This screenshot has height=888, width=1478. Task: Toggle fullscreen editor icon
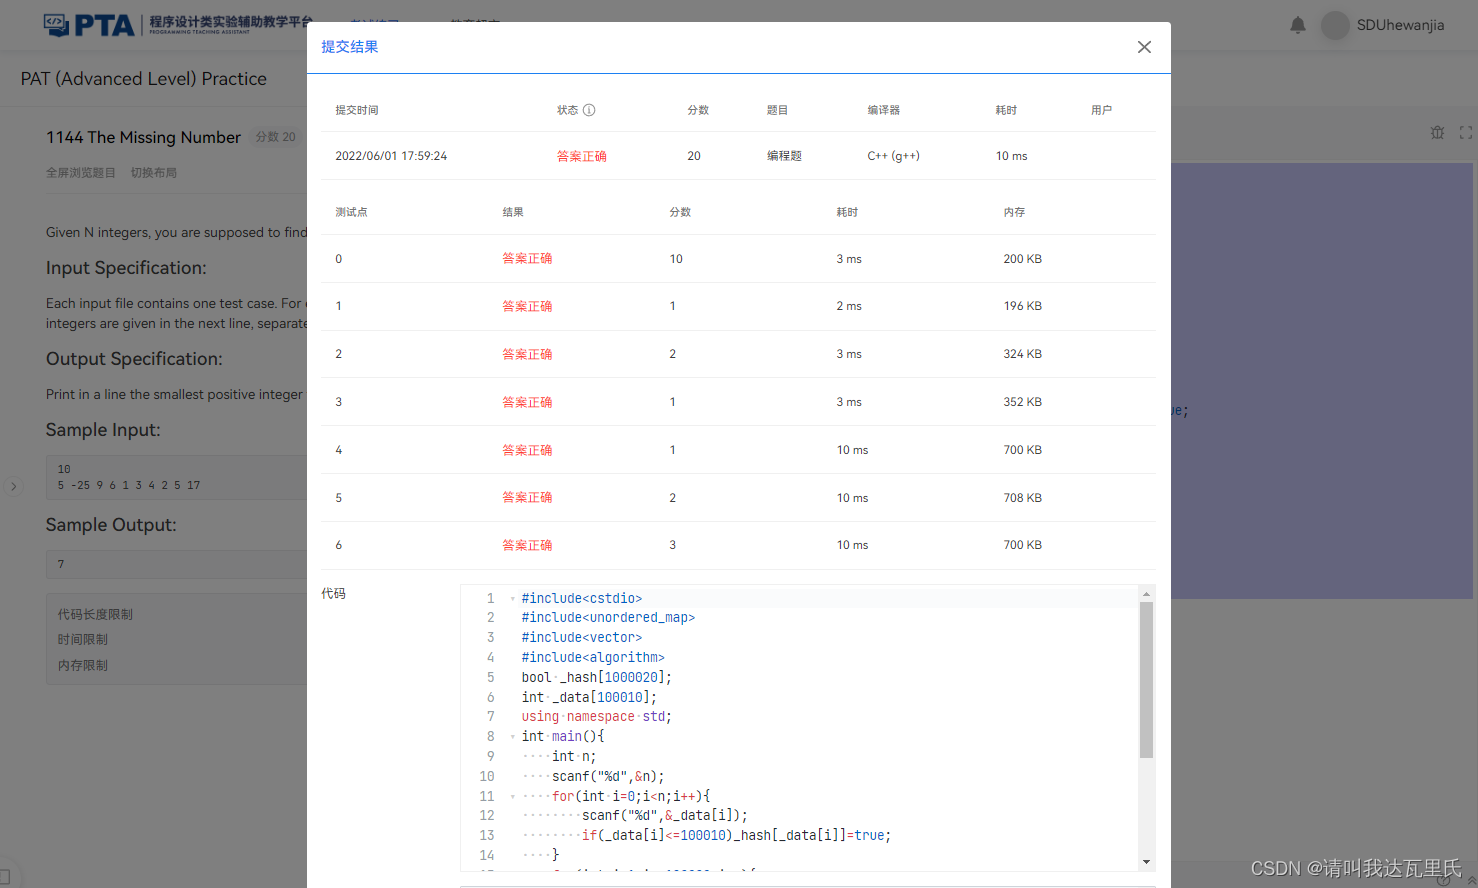coord(1465,132)
